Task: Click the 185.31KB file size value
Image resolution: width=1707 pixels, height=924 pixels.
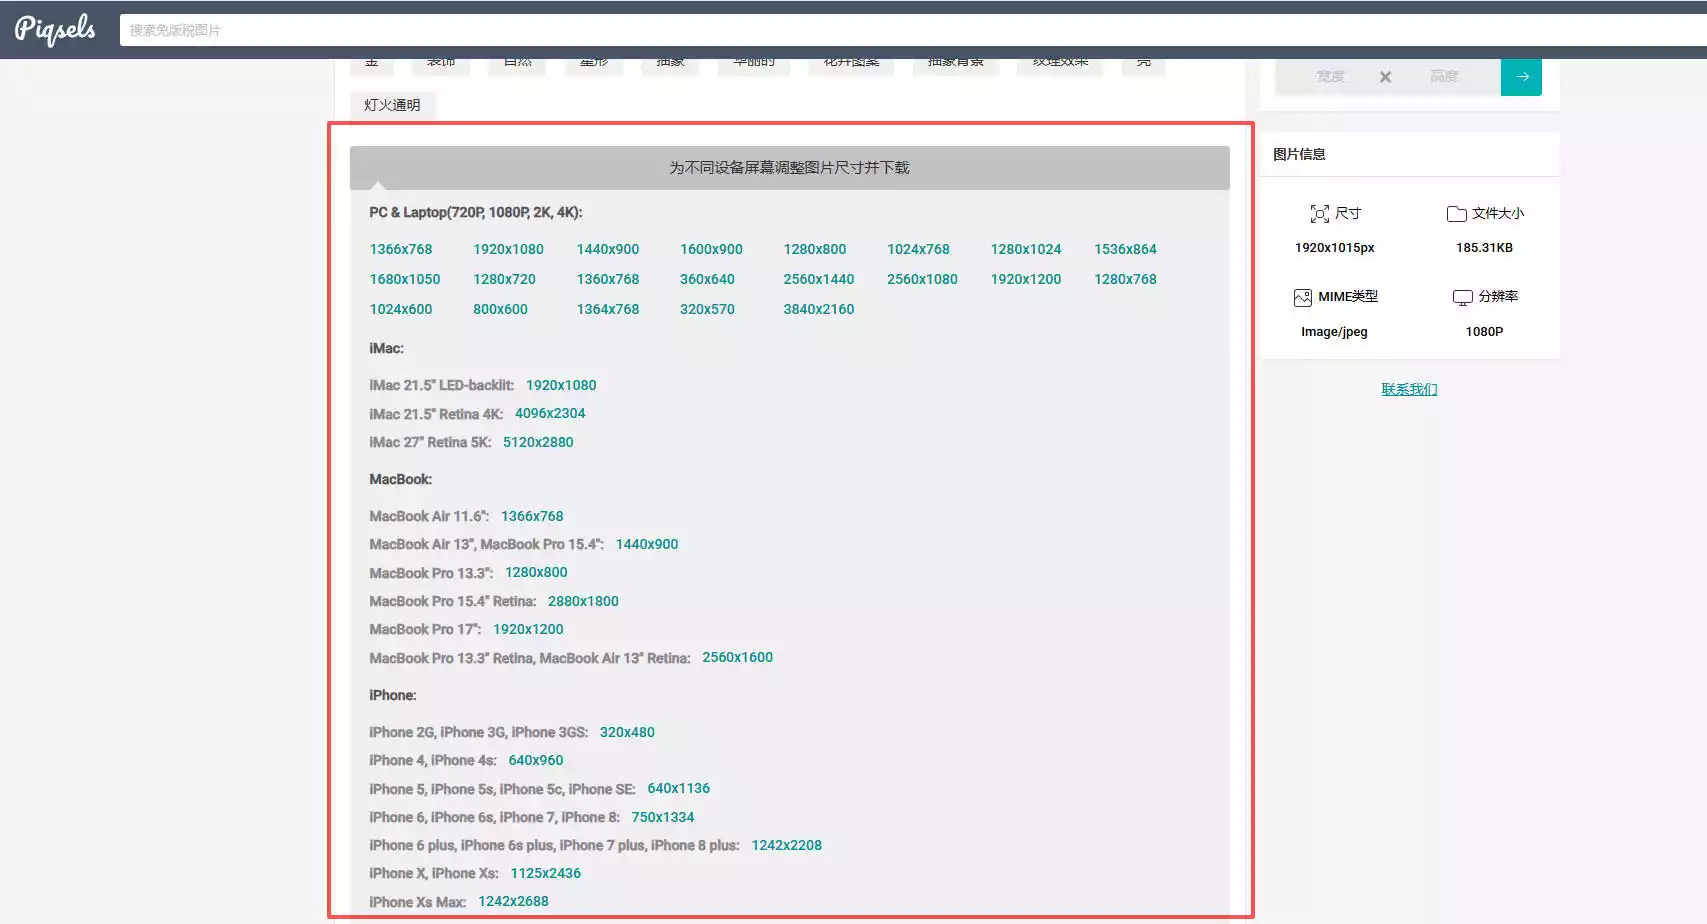Action: (1484, 248)
